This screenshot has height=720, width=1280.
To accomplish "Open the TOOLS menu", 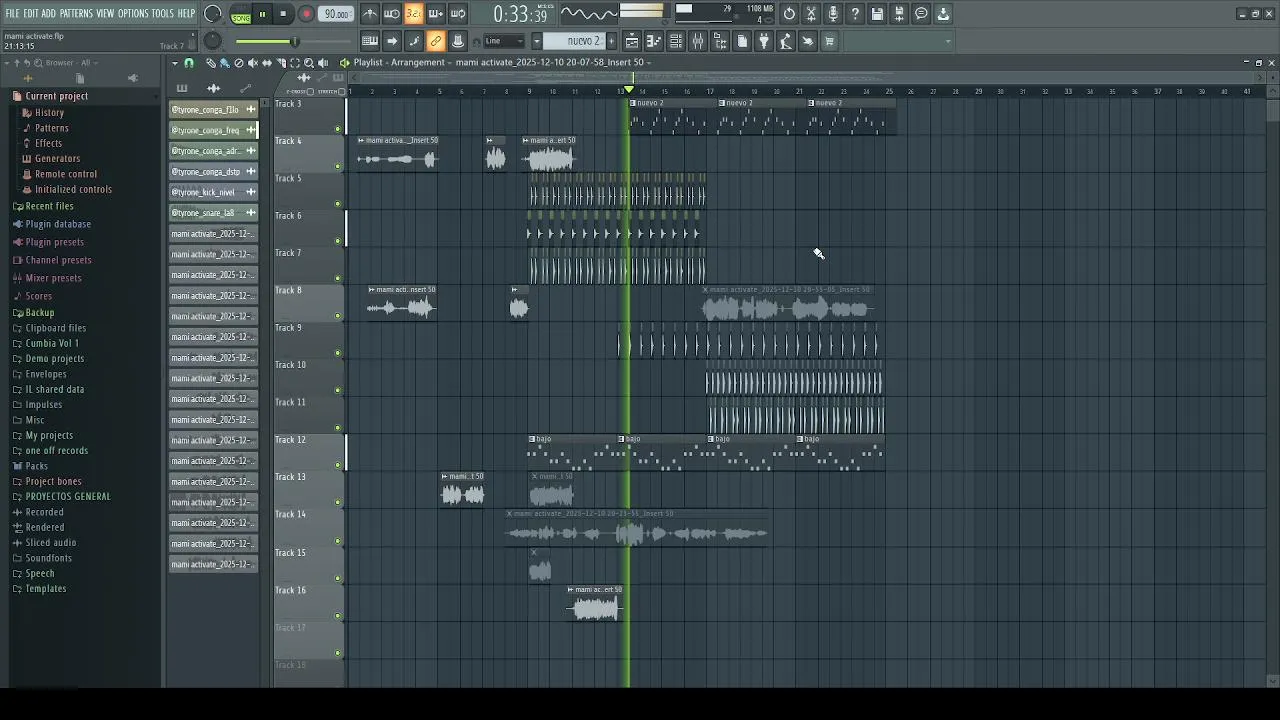I will [x=162, y=13].
